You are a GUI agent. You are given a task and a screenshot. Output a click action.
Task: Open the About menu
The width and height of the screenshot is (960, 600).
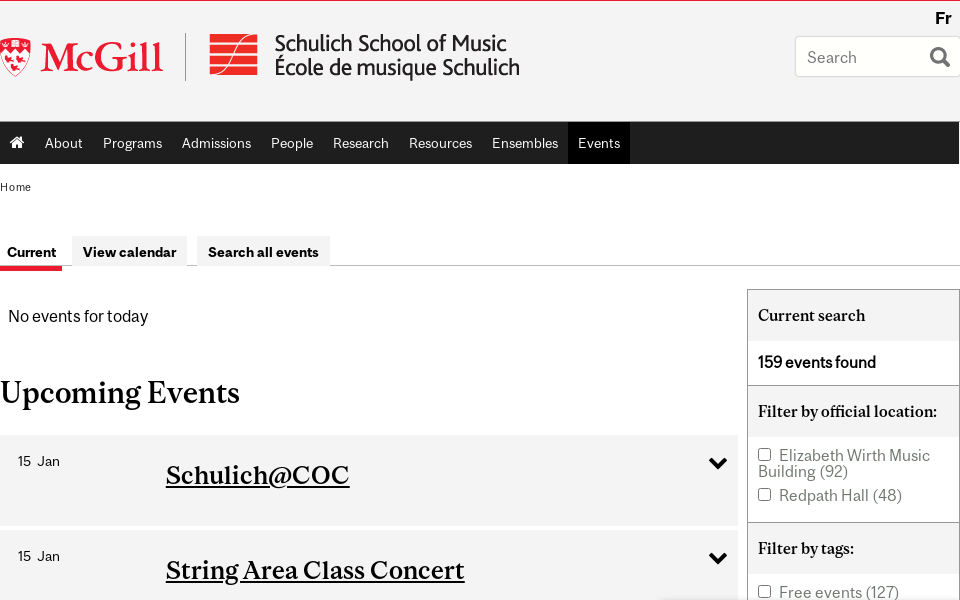click(x=63, y=143)
